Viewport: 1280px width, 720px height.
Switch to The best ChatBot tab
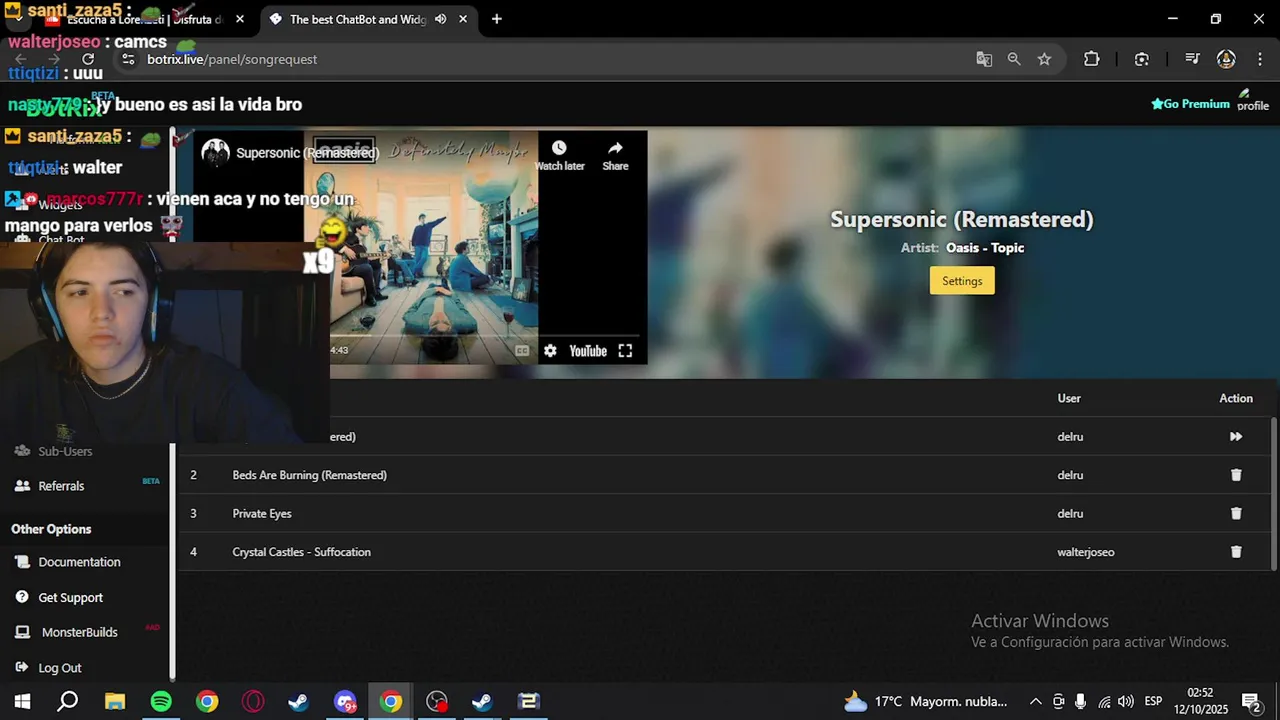[358, 19]
